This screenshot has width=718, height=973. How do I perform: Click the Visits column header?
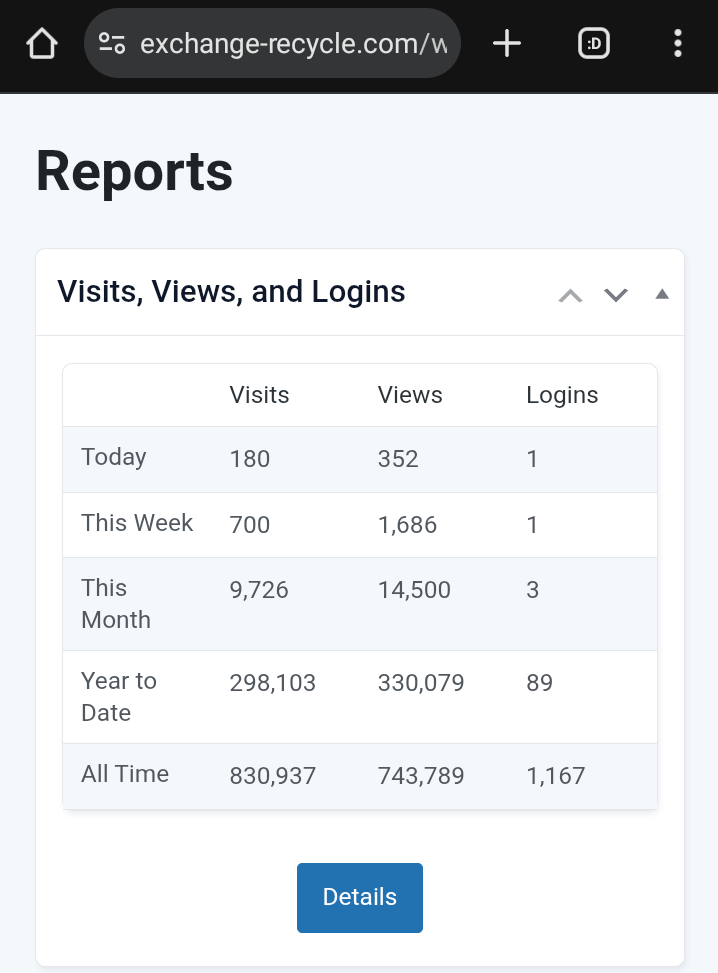pyautogui.click(x=259, y=395)
